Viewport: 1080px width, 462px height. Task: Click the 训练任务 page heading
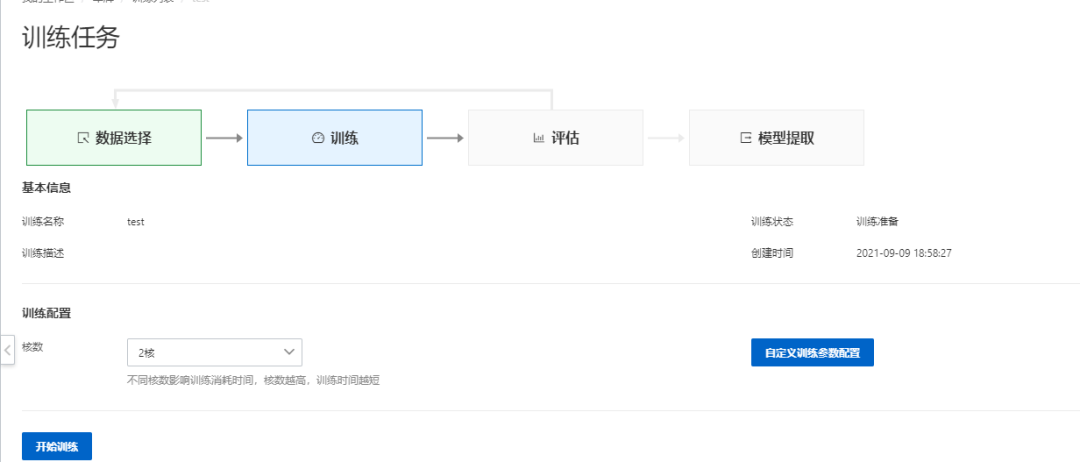coord(71,38)
